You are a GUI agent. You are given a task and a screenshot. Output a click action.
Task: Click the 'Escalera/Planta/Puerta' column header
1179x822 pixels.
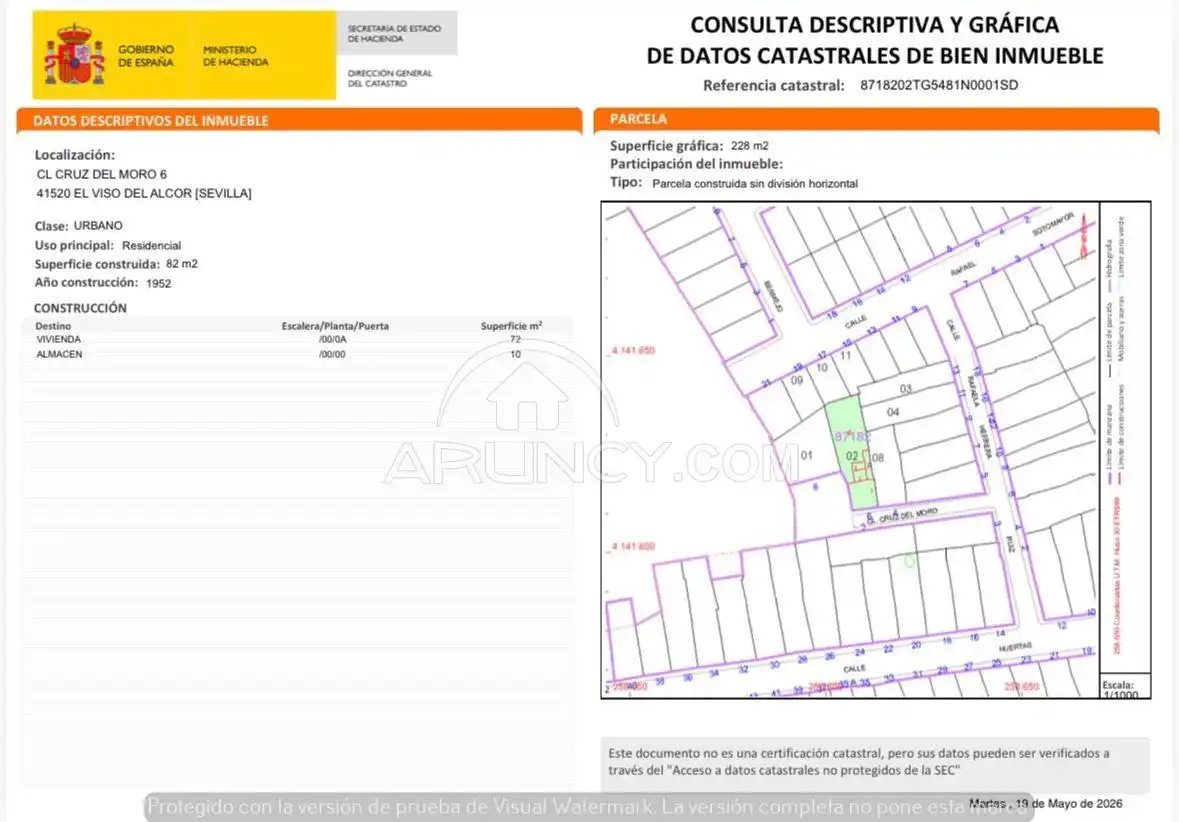pyautogui.click(x=335, y=326)
